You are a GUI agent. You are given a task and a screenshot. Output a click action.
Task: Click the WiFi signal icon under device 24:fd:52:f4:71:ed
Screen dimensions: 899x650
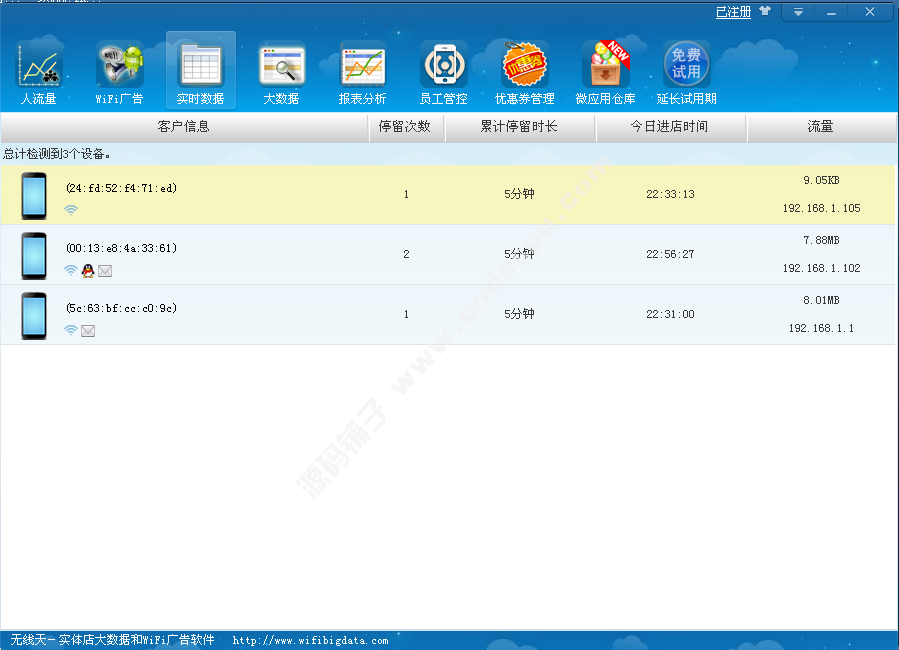(71, 211)
